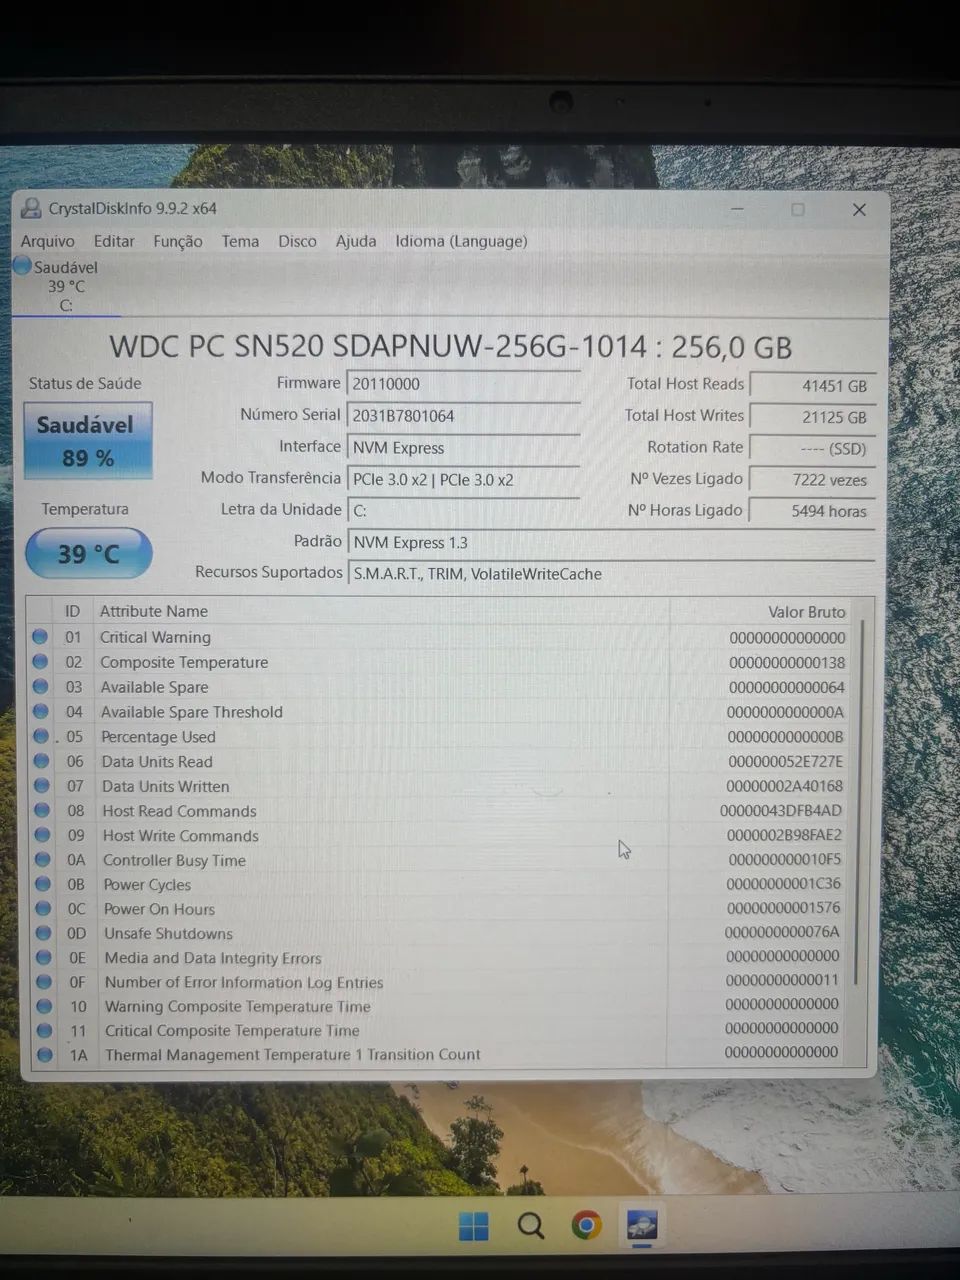Open the Idioma (Language) menu

tap(461, 242)
